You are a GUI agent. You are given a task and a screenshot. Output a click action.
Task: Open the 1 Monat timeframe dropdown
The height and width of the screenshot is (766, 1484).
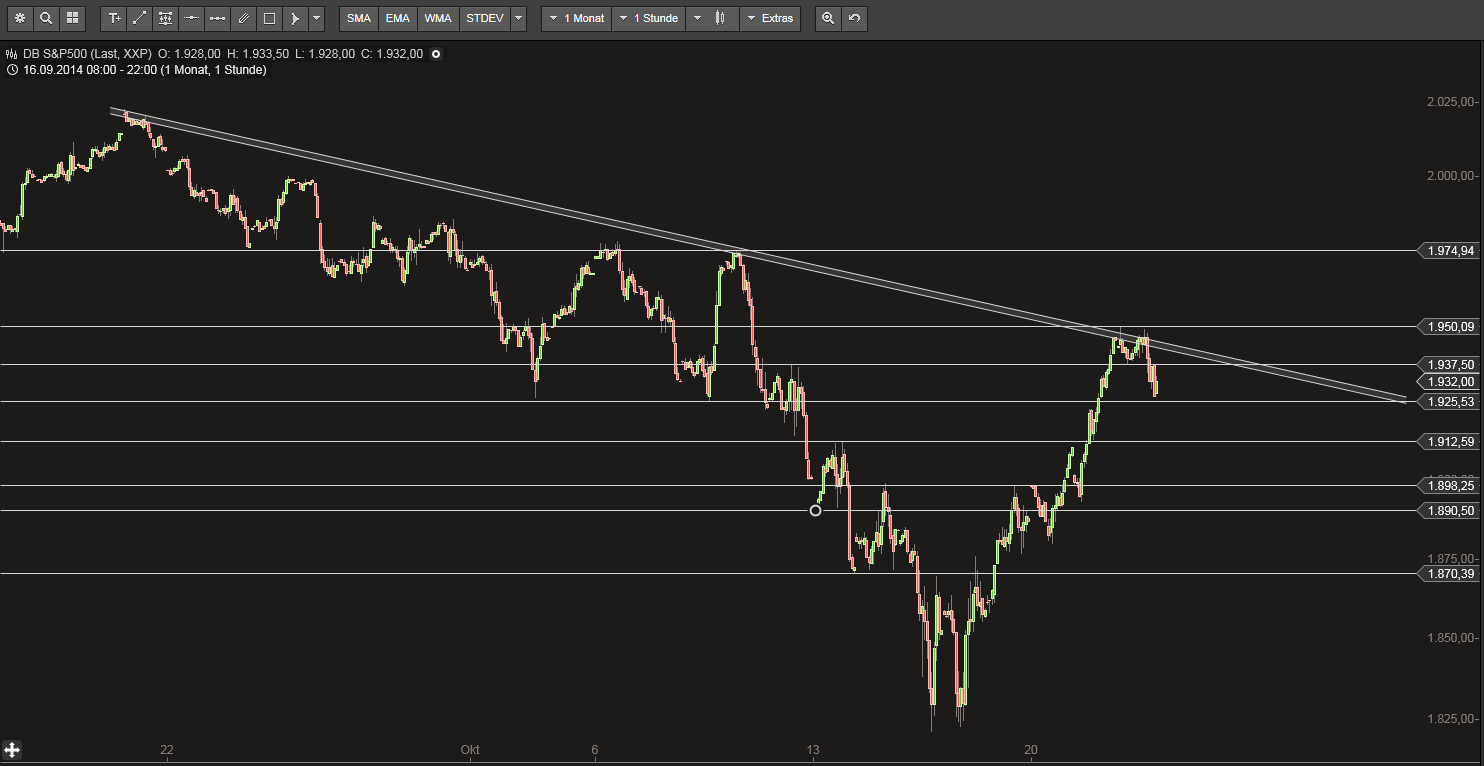click(576, 18)
